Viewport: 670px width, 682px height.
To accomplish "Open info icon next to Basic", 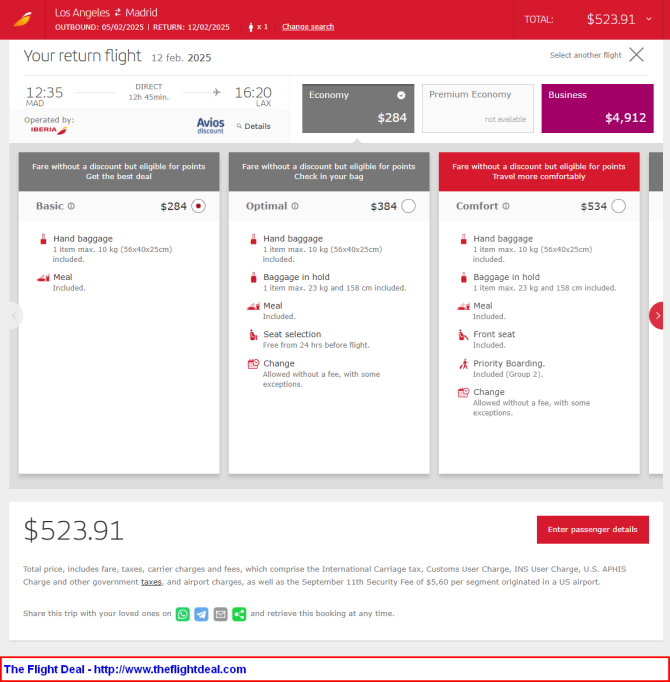I will click(71, 206).
